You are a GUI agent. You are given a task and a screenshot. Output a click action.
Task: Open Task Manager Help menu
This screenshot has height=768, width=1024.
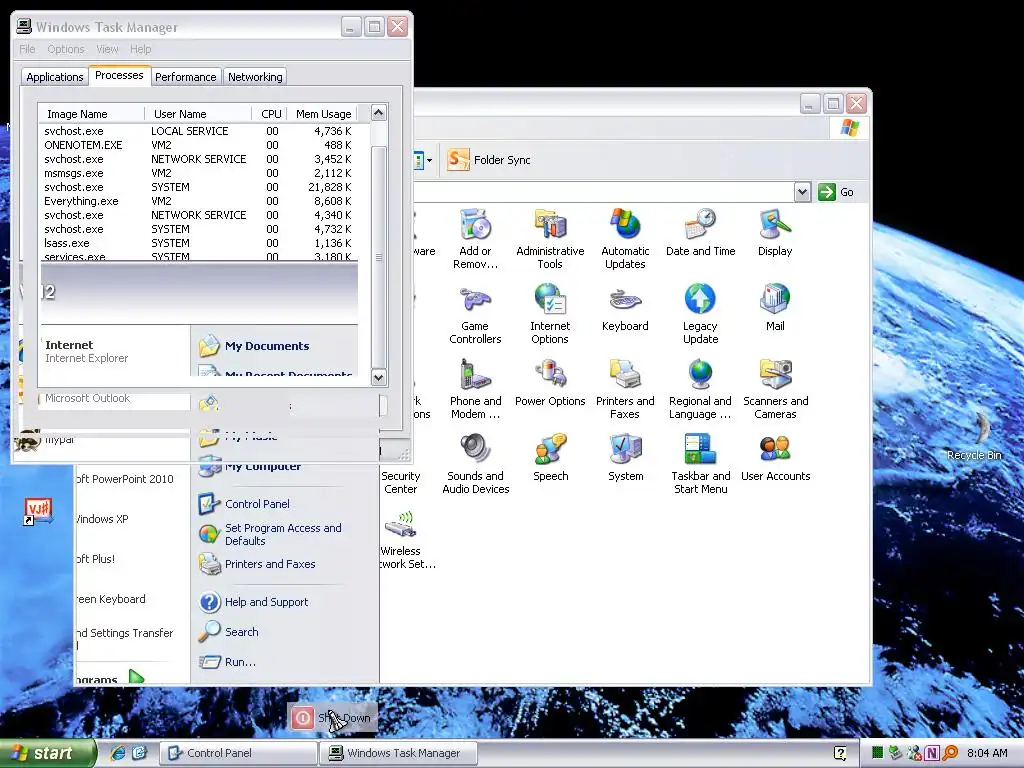coord(140,49)
